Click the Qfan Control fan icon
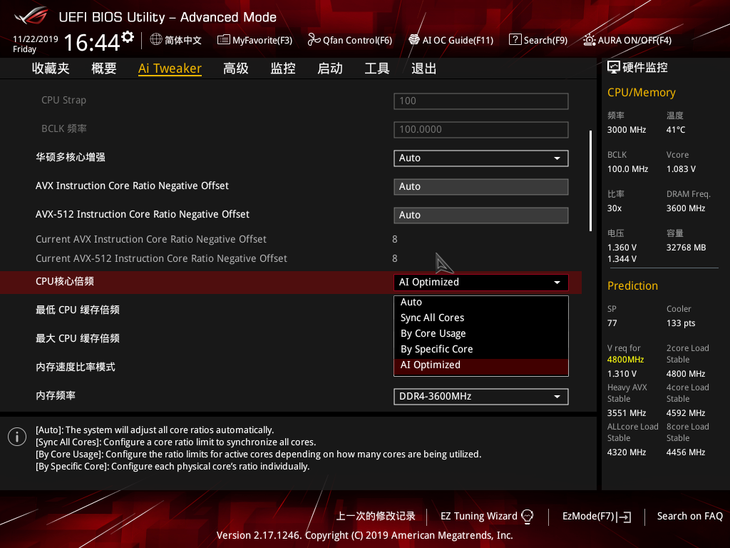730x548 pixels. [314, 40]
